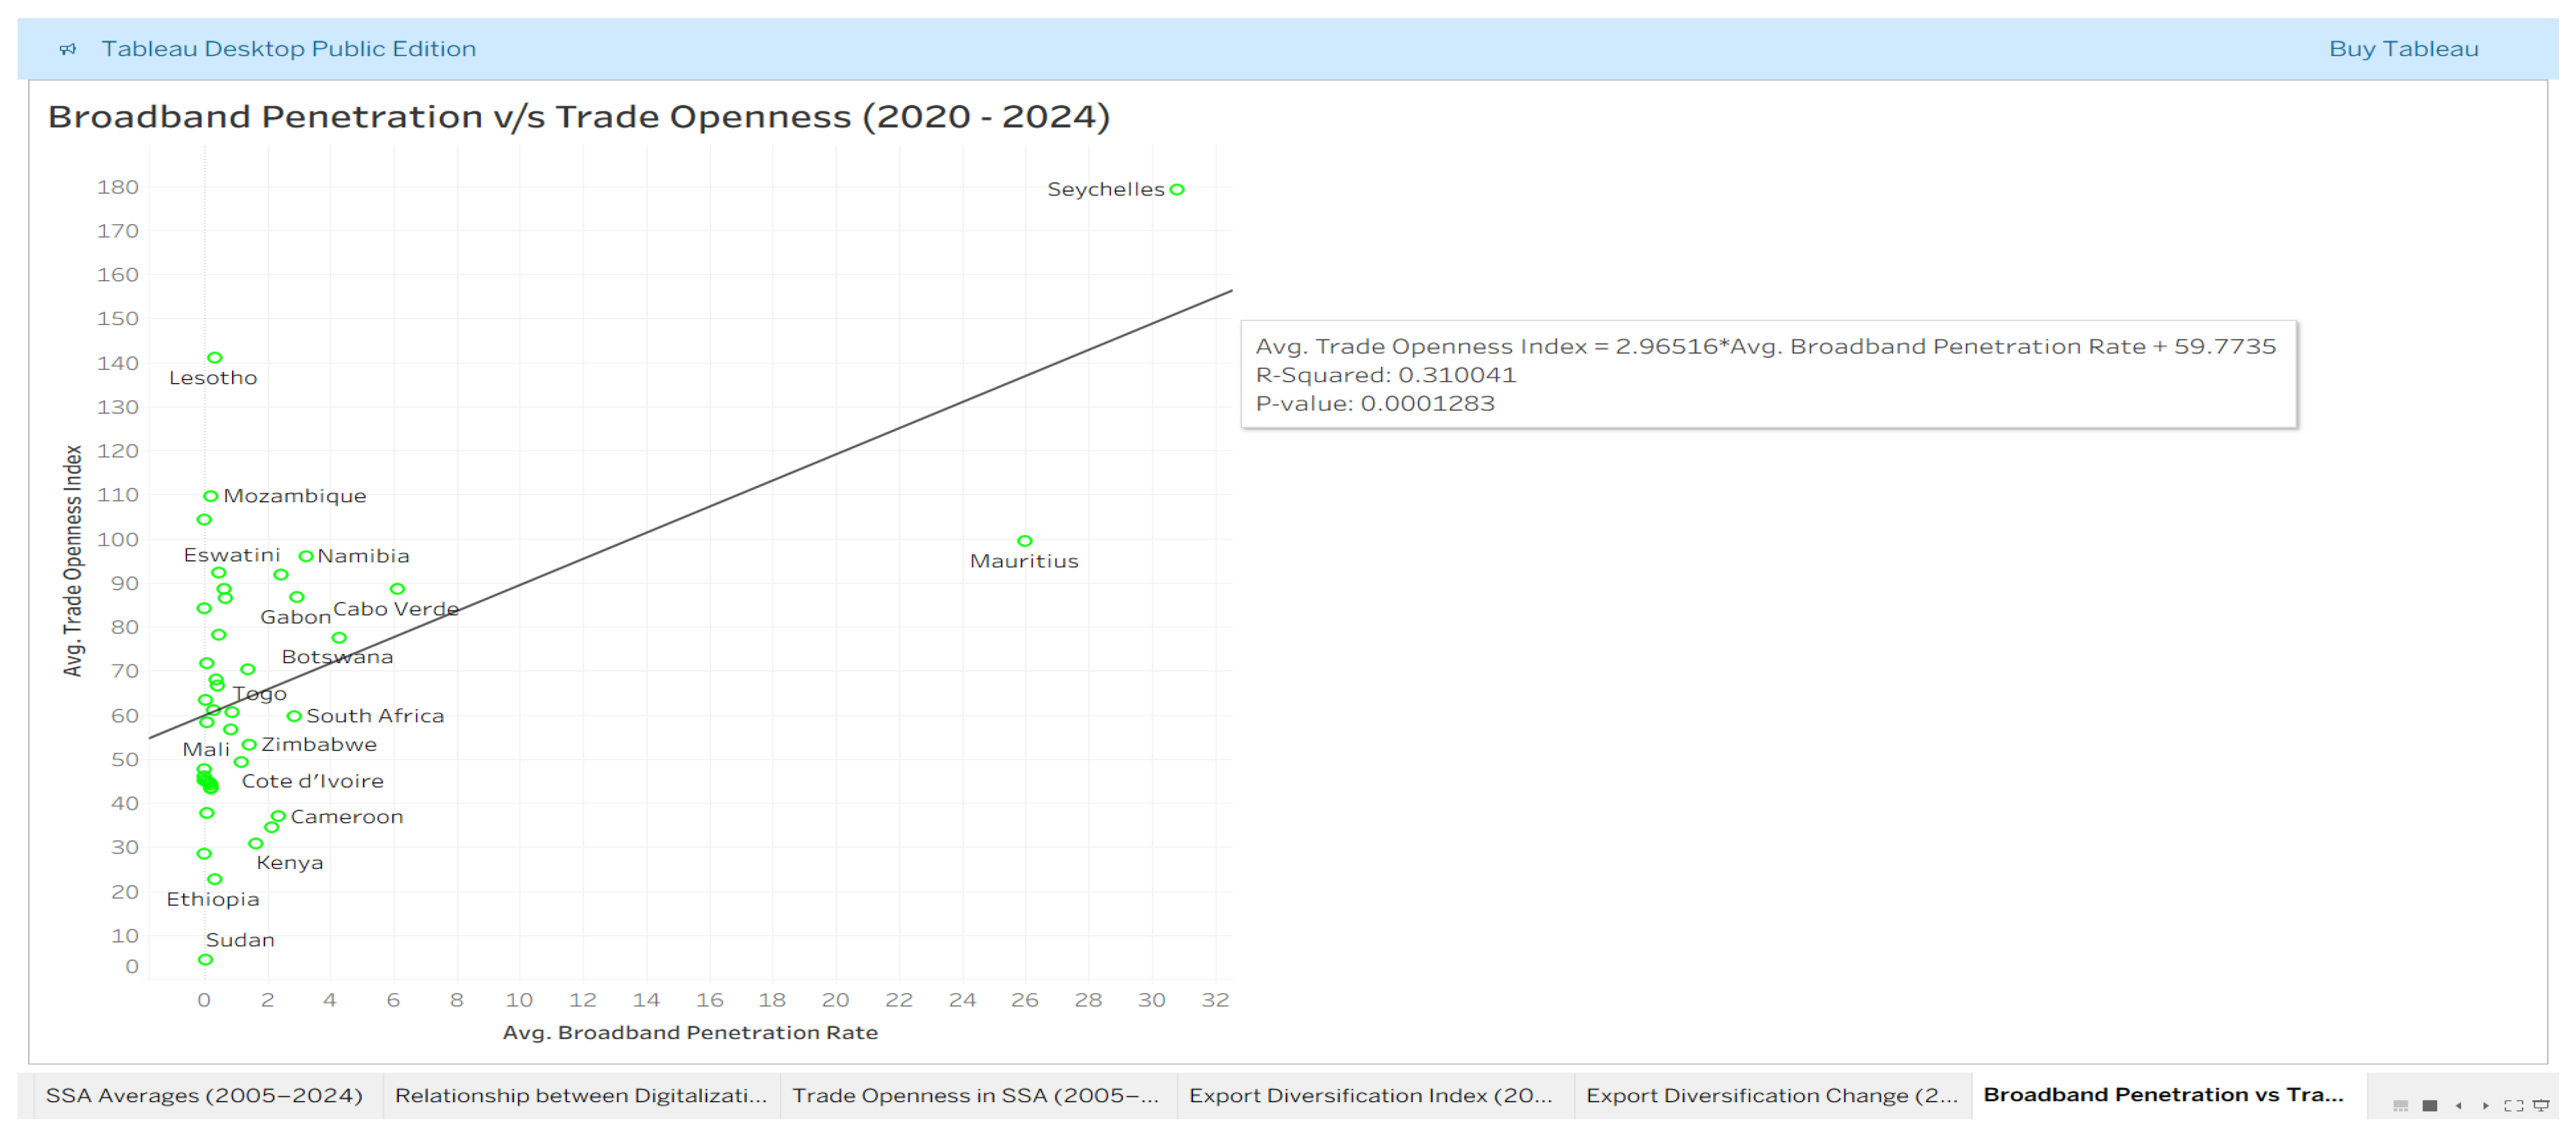Select the Mauritius scatter mark

pyautogui.click(x=1026, y=537)
